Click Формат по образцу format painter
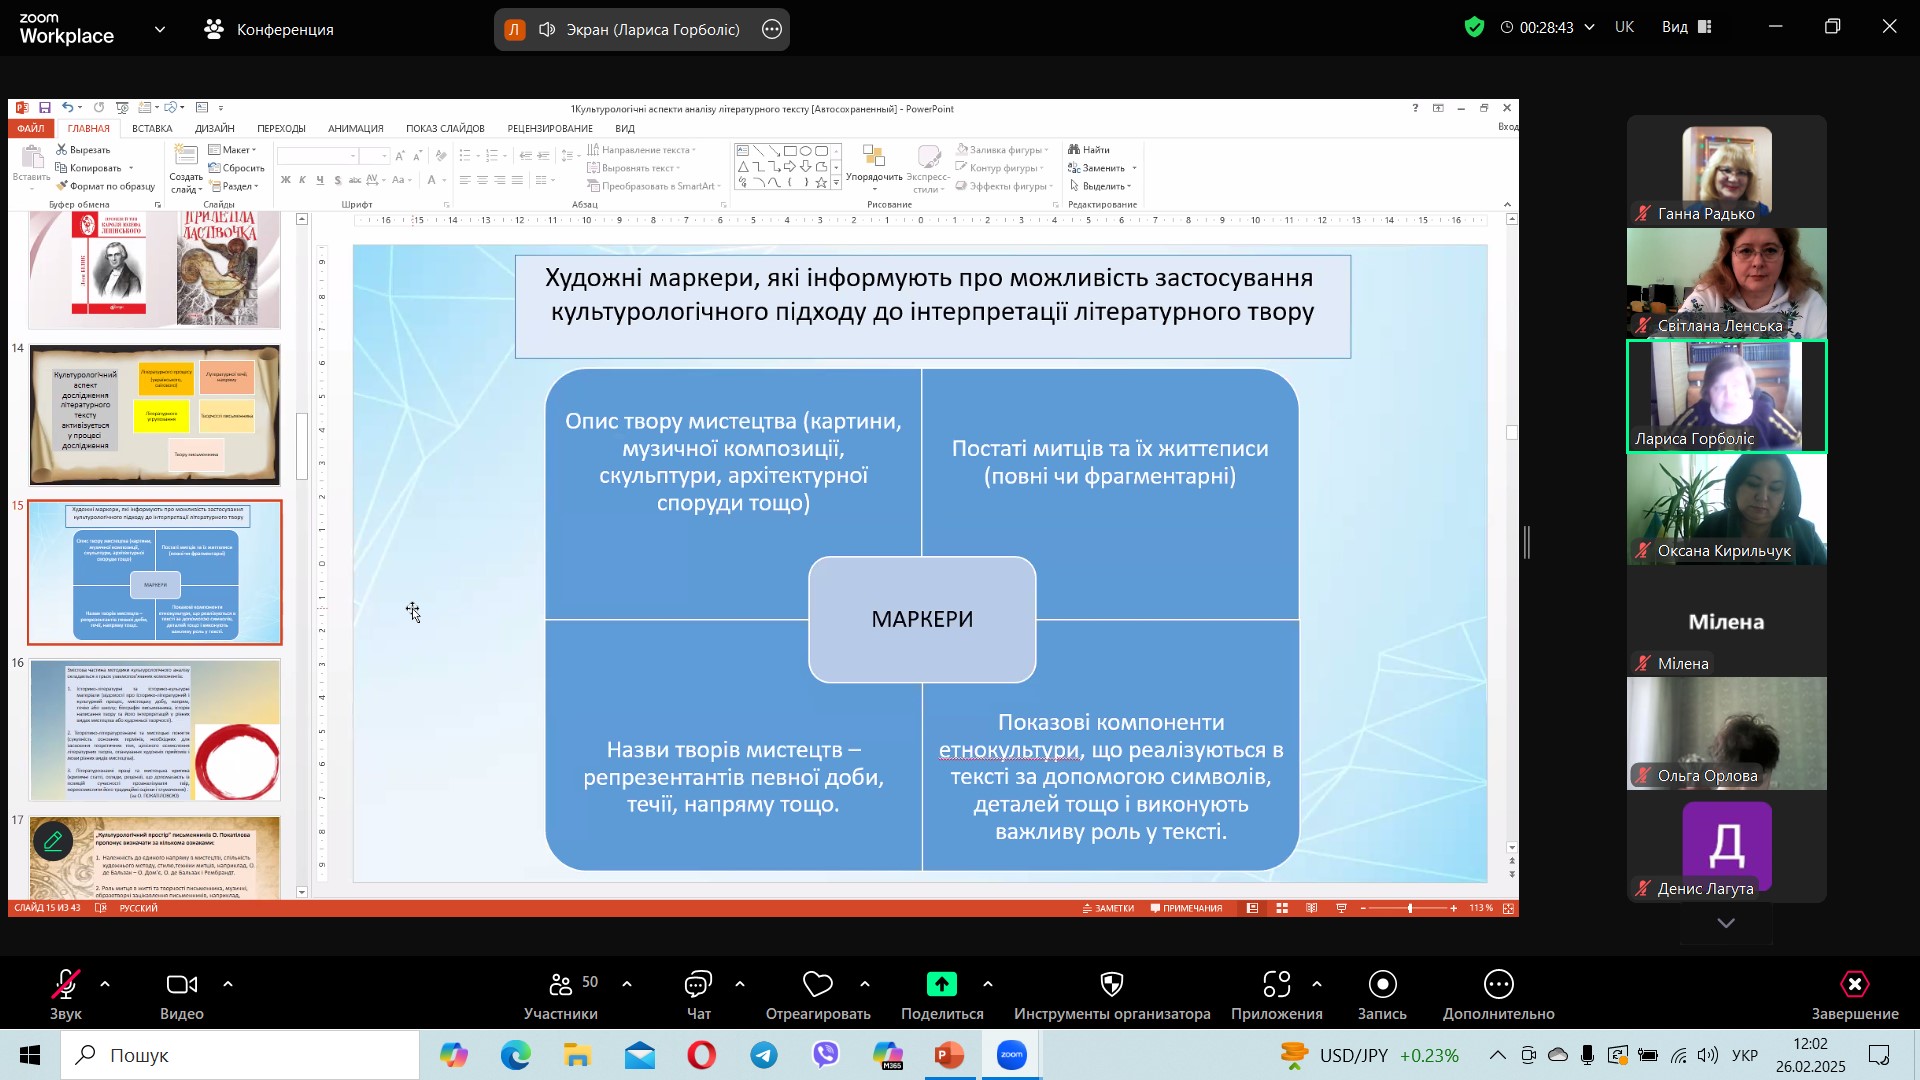Viewport: 1920px width, 1080px height. point(106,186)
